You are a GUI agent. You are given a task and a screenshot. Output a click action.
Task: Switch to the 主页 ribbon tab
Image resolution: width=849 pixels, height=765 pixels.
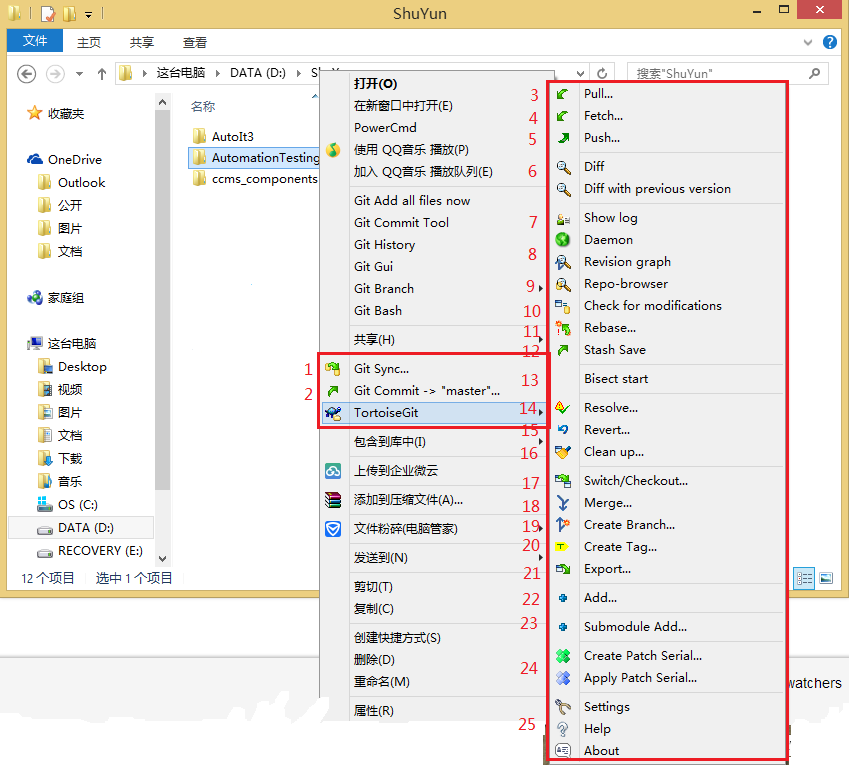click(89, 42)
